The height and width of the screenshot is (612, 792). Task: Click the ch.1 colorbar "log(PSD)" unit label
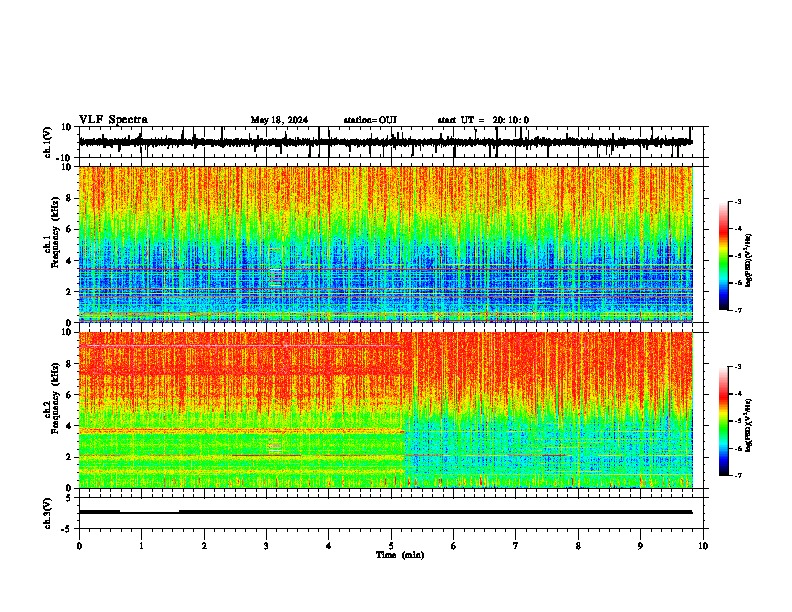pyautogui.click(x=749, y=260)
